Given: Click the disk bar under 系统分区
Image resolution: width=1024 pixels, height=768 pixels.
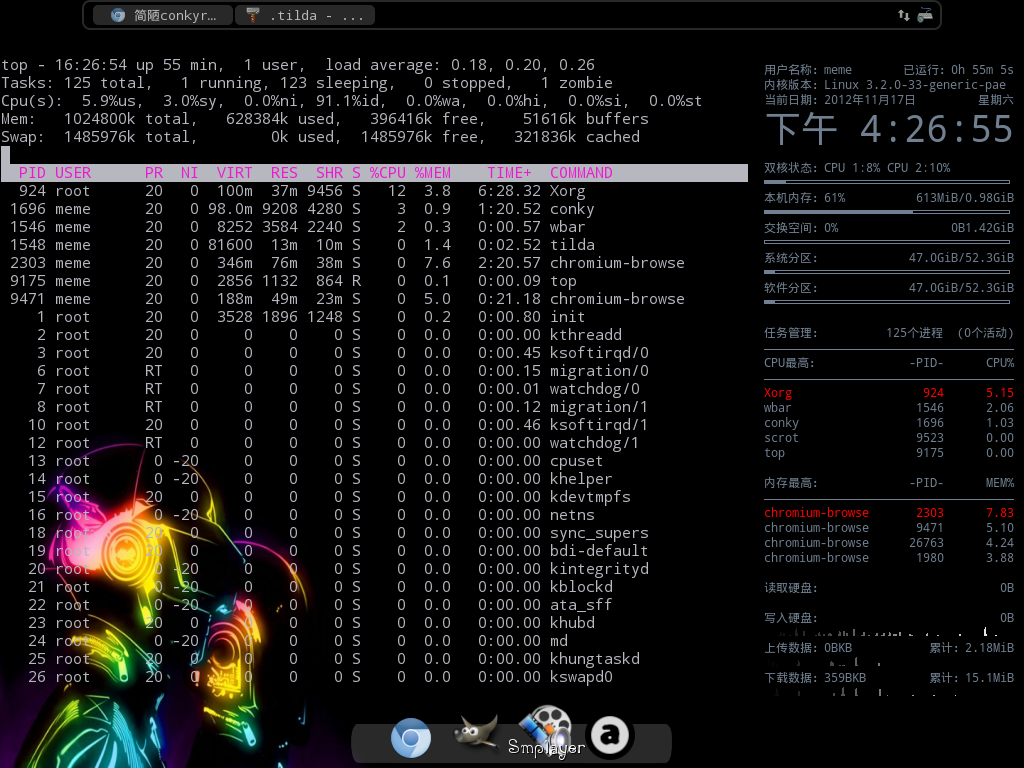Looking at the screenshot, I should [x=887, y=272].
